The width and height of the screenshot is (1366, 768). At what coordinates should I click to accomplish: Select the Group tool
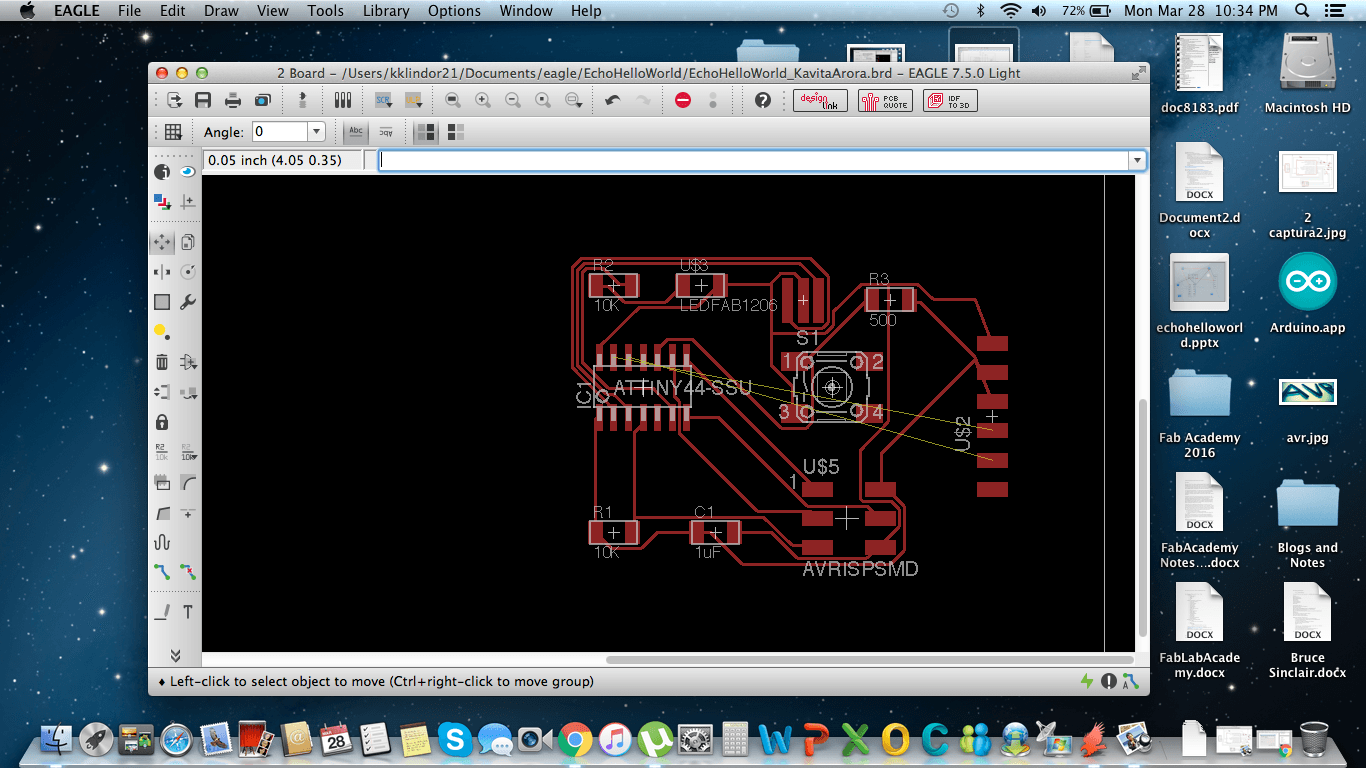point(161,302)
